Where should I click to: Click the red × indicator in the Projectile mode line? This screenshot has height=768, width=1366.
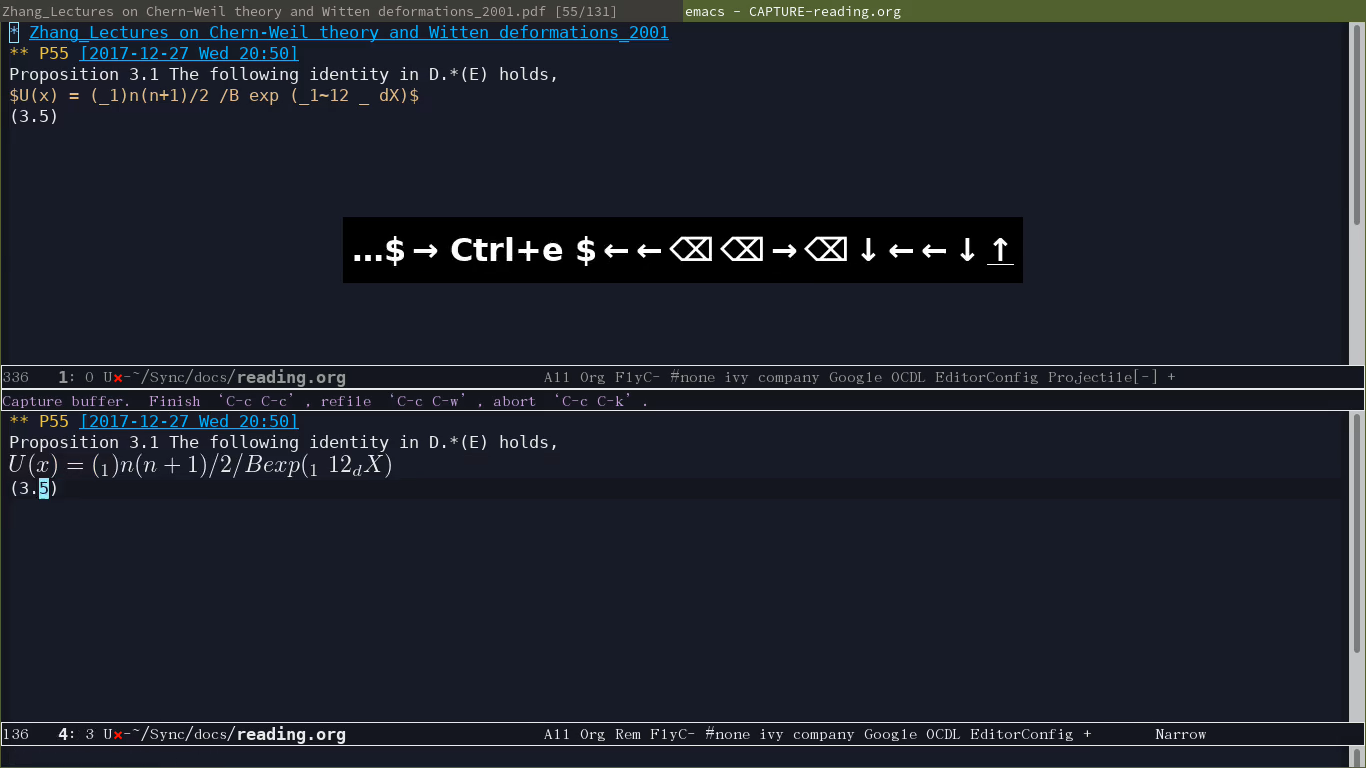tap(118, 378)
